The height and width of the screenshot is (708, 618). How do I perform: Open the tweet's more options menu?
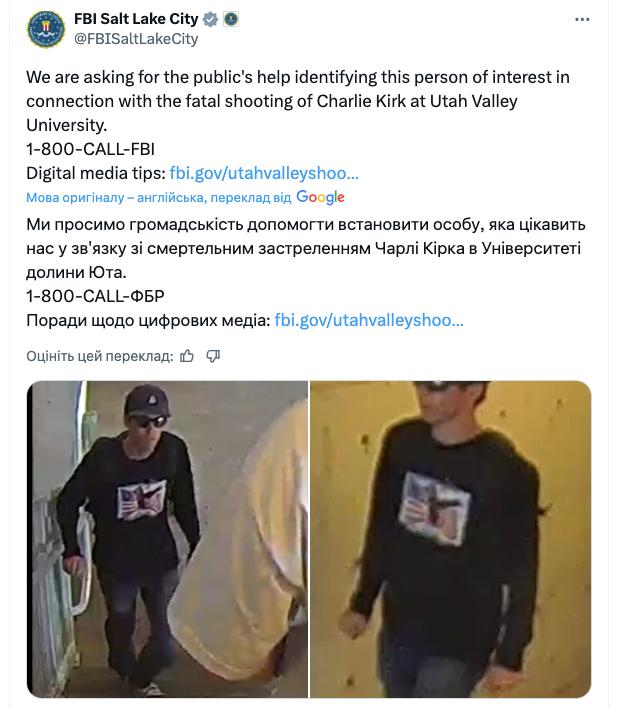click(x=582, y=19)
